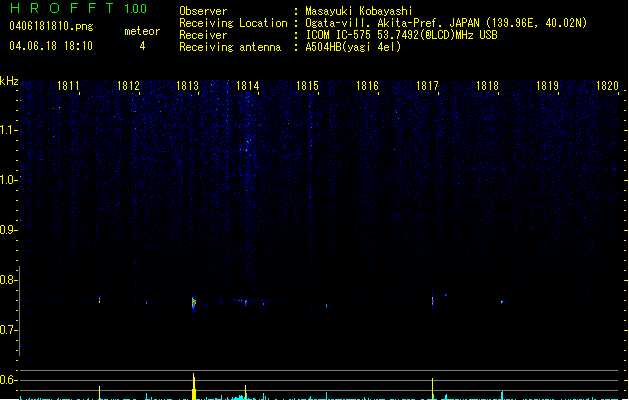Screen dimensions: 629x400
Task: Click the meteor echo between 1811 and 1812
Action: coord(99,300)
